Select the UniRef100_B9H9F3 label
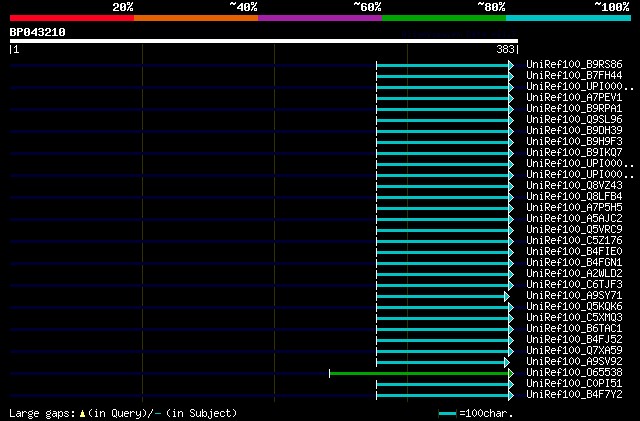The image size is (640, 421). click(x=574, y=142)
